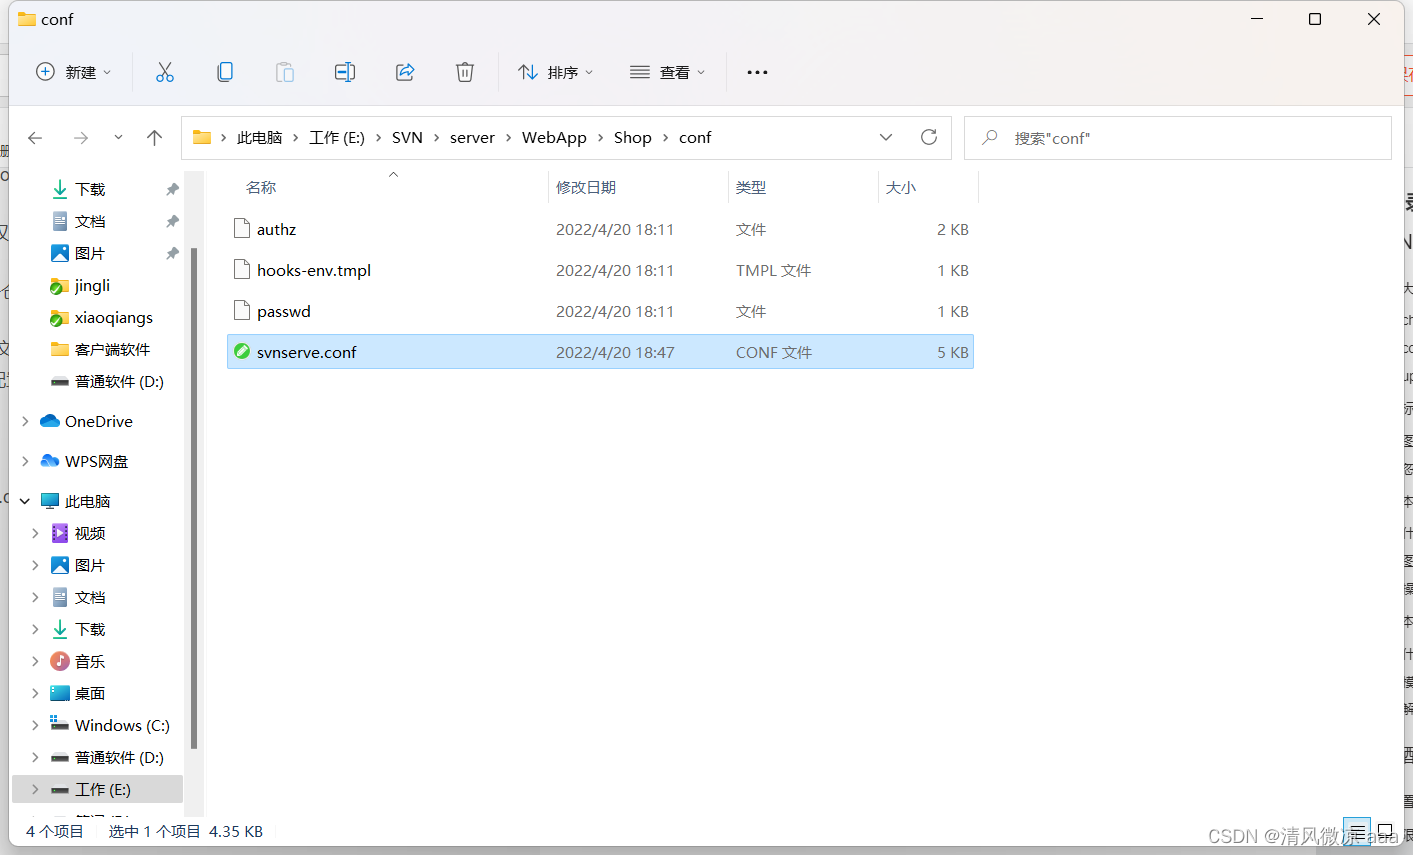
Task: Click the Rename icon in toolbar
Action: 345,72
